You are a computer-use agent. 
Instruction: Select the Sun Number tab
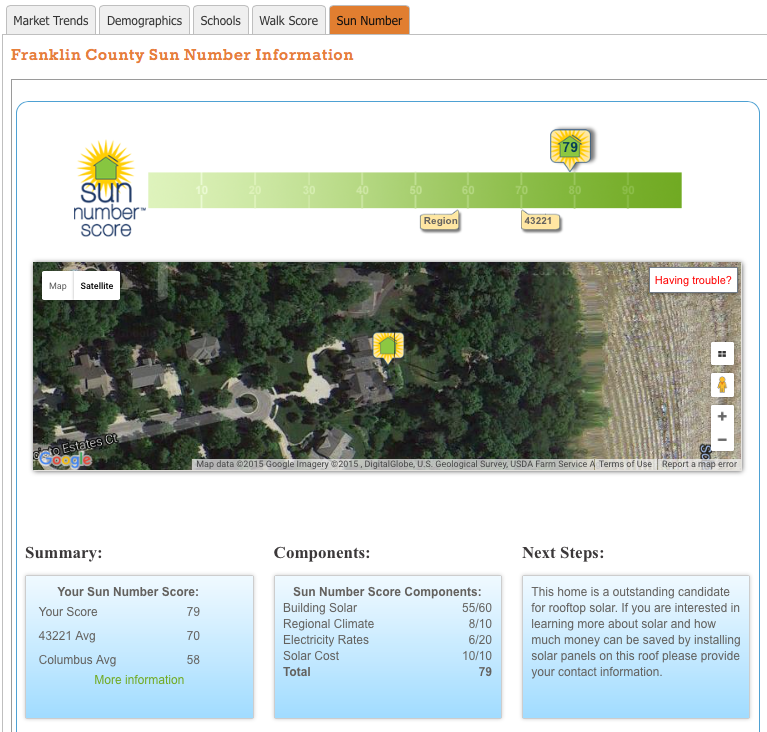[369, 21]
